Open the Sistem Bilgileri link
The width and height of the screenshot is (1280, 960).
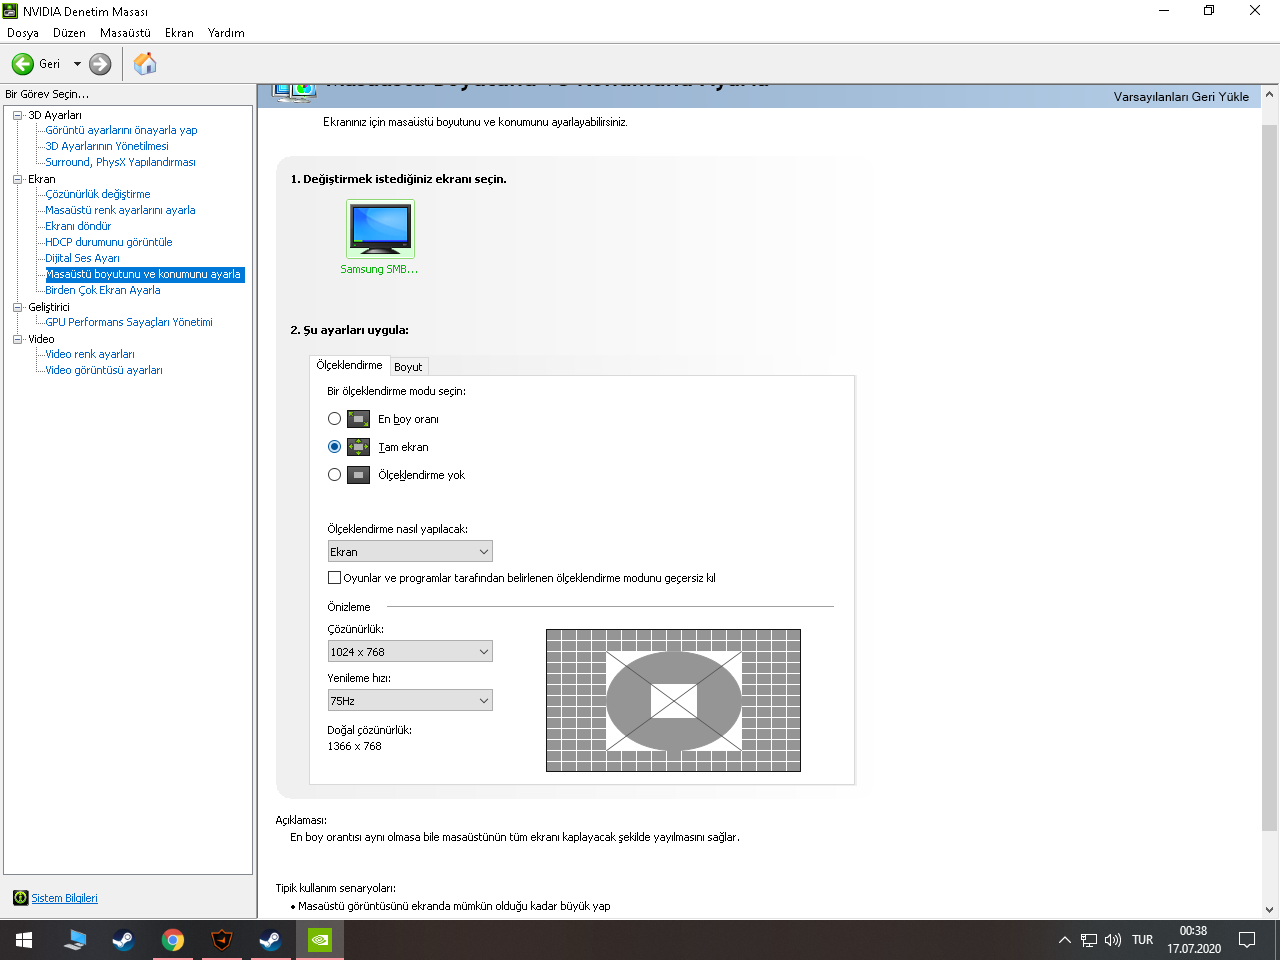64,898
